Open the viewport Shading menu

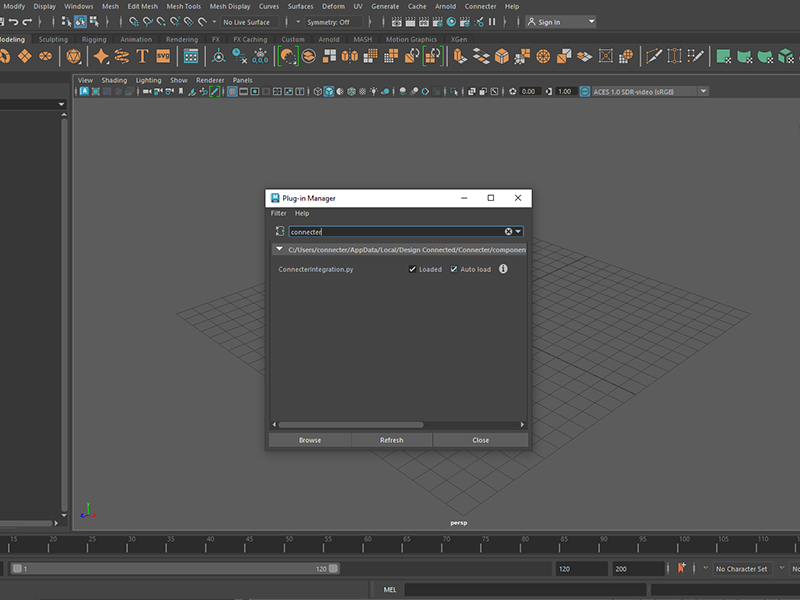(114, 80)
